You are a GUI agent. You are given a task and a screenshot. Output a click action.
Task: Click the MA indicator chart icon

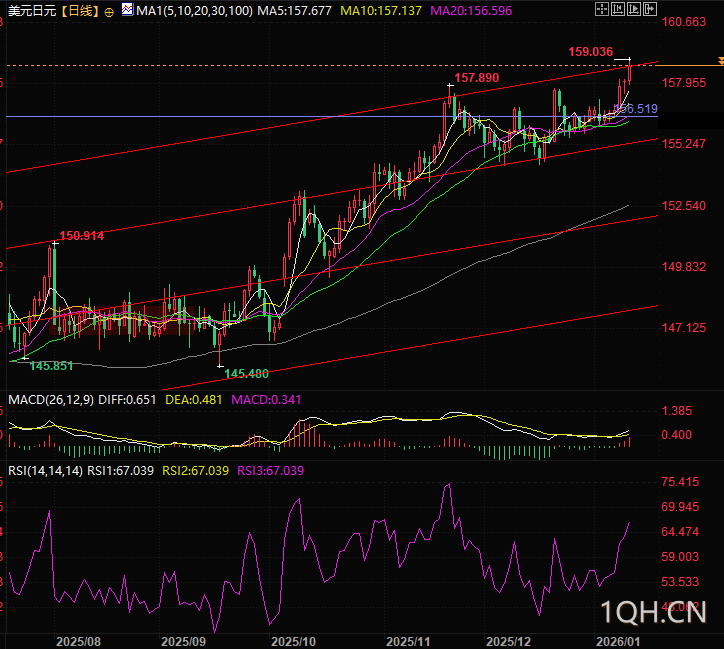click(126, 10)
